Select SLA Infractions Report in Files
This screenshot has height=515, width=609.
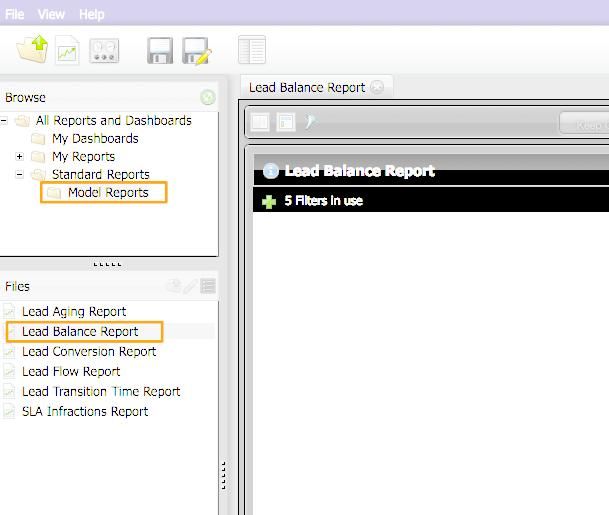coord(84,411)
